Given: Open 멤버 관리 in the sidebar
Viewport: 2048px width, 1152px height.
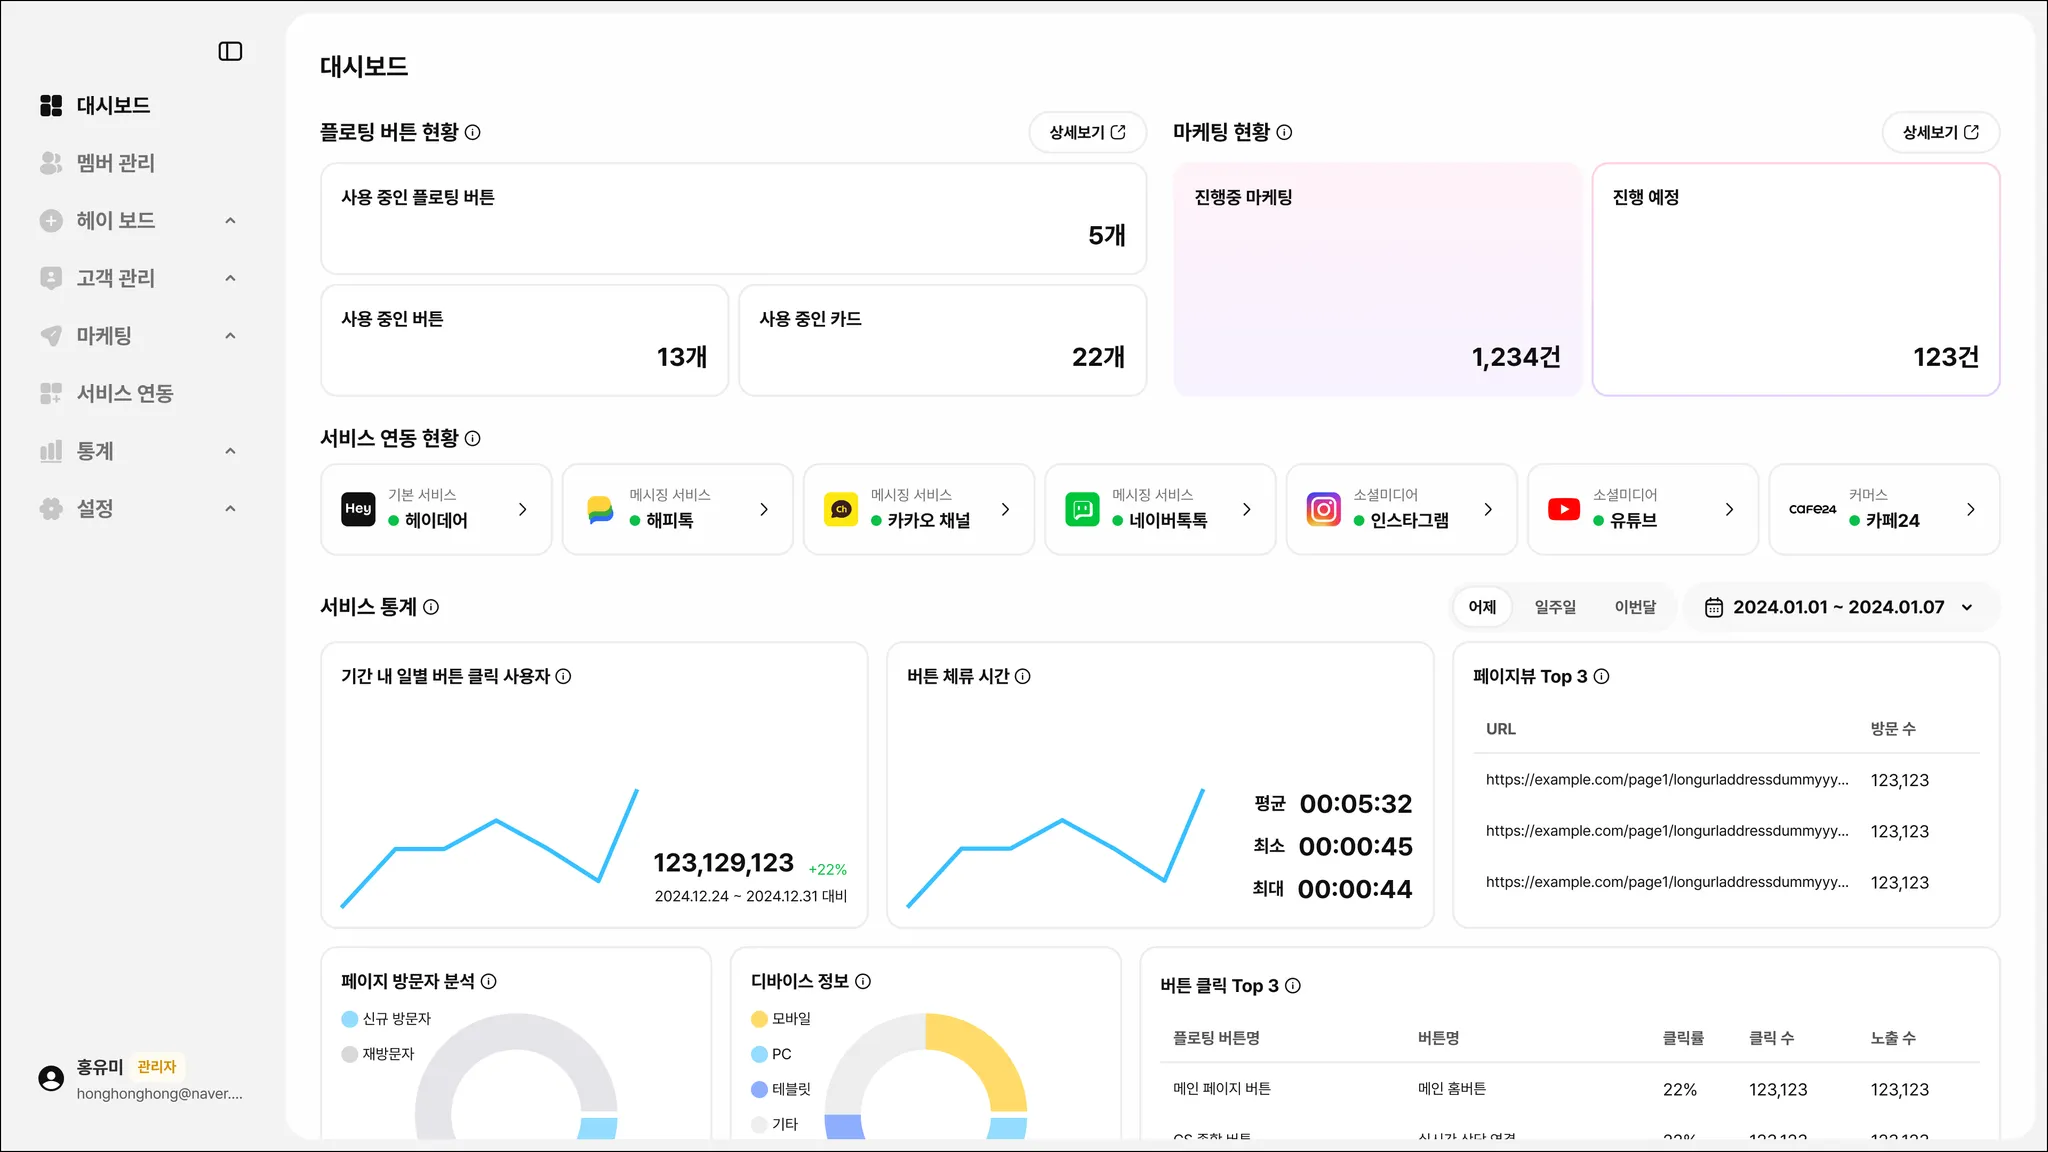Looking at the screenshot, I should [115, 163].
